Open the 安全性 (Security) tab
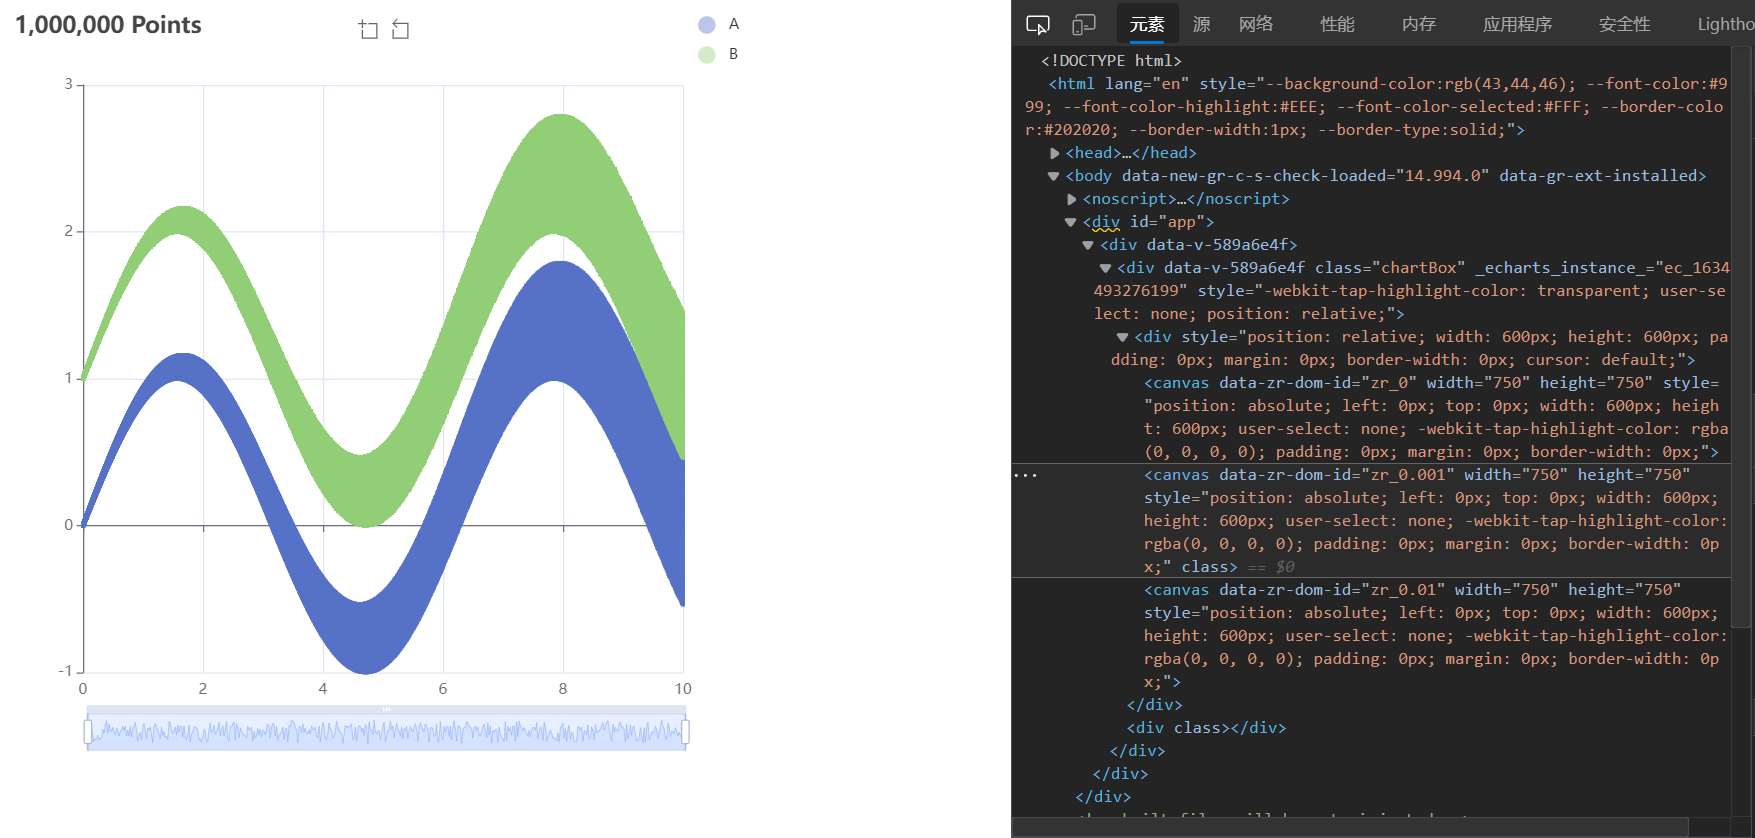The width and height of the screenshot is (1755, 838). (1624, 24)
